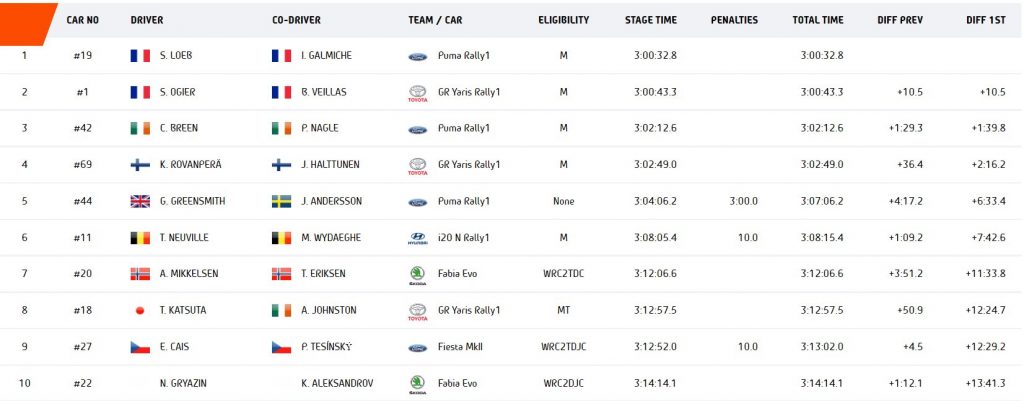Click the Eligibility column header
1024x401 pixels.
click(564, 20)
